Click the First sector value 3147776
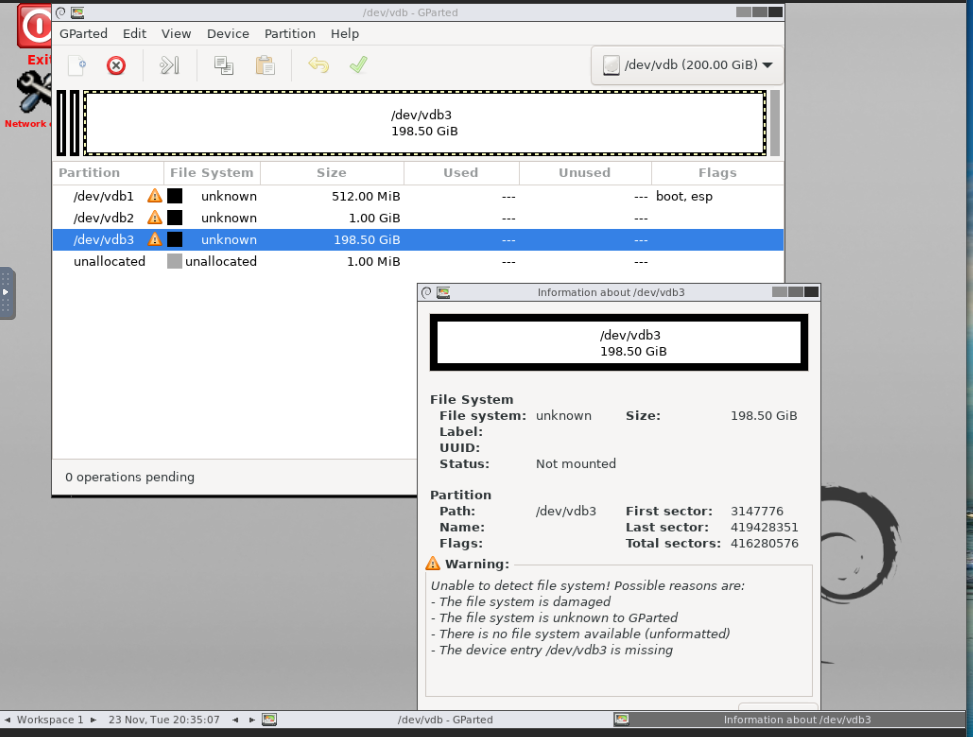Image resolution: width=973 pixels, height=737 pixels. (757, 511)
